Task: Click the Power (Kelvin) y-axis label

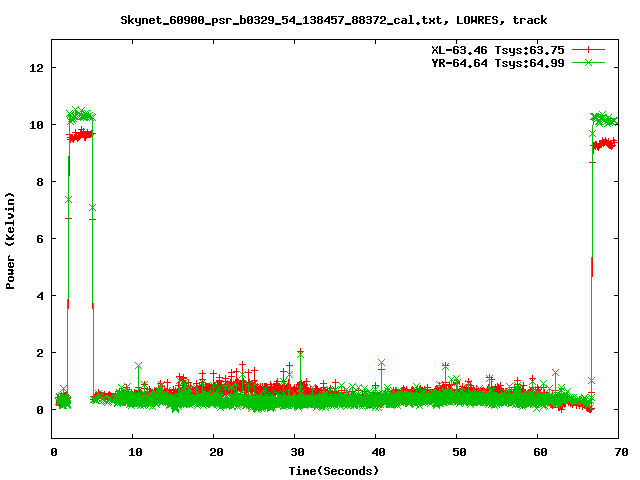Action: (10, 241)
